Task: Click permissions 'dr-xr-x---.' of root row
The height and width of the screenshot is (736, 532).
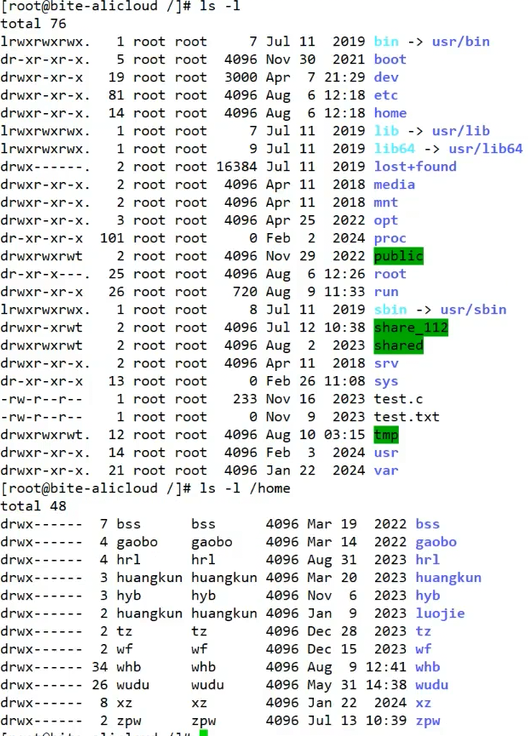Action: 46,274
